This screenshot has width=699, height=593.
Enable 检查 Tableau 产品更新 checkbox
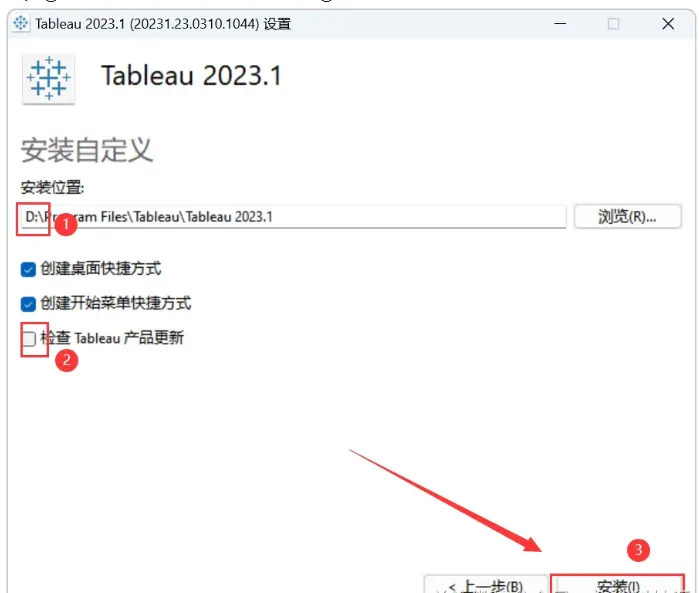29,339
